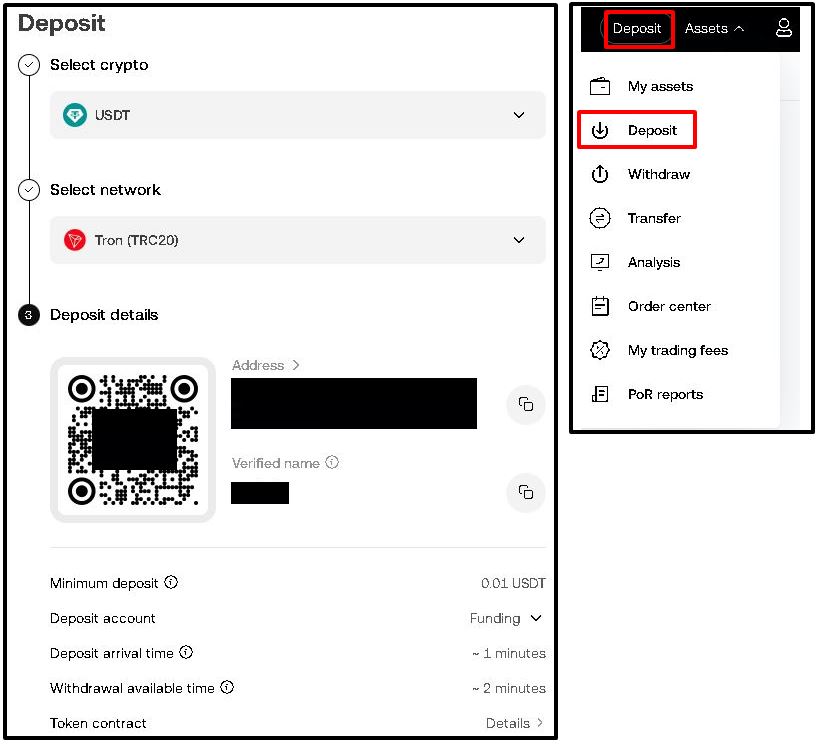Open the user profile icon
This screenshot has height=744, width=819.
pos(784,29)
